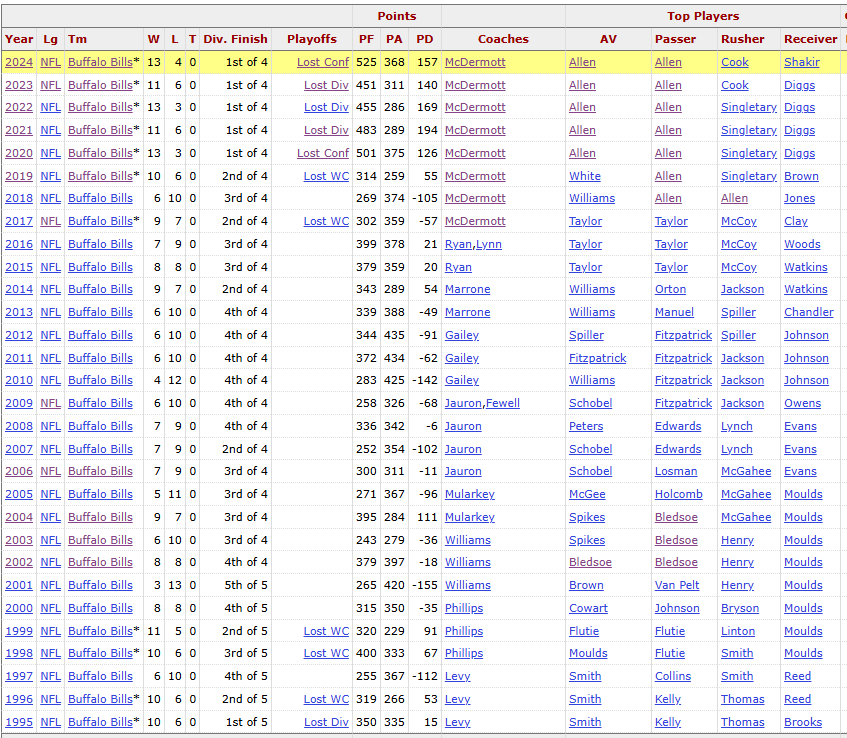Screen dimensions: 847x738
Task: Open Bledsoe AV link in 2002 row
Action: pyautogui.click(x=590, y=562)
